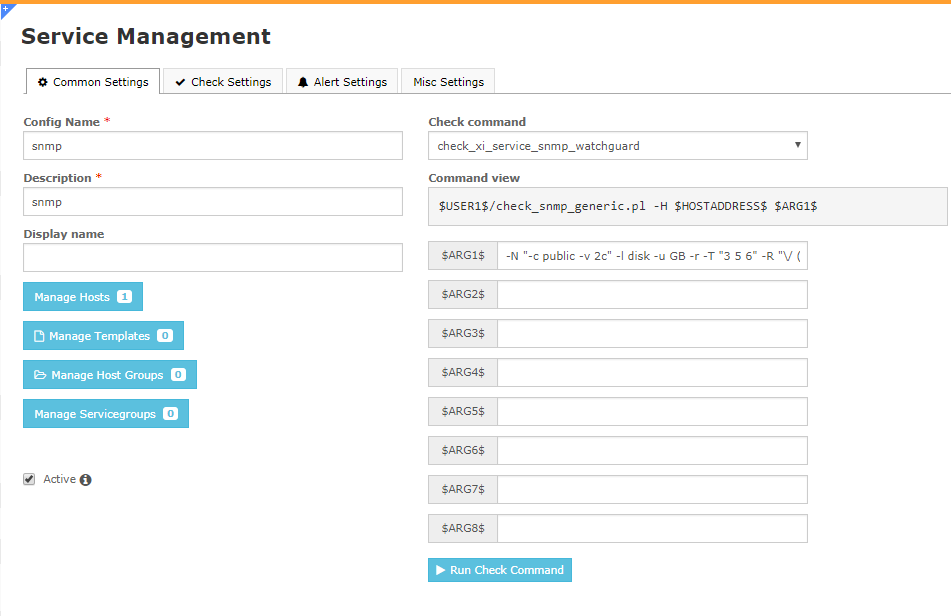The width and height of the screenshot is (951, 616).
Task: Open Manage Hosts
Action: click(x=83, y=297)
